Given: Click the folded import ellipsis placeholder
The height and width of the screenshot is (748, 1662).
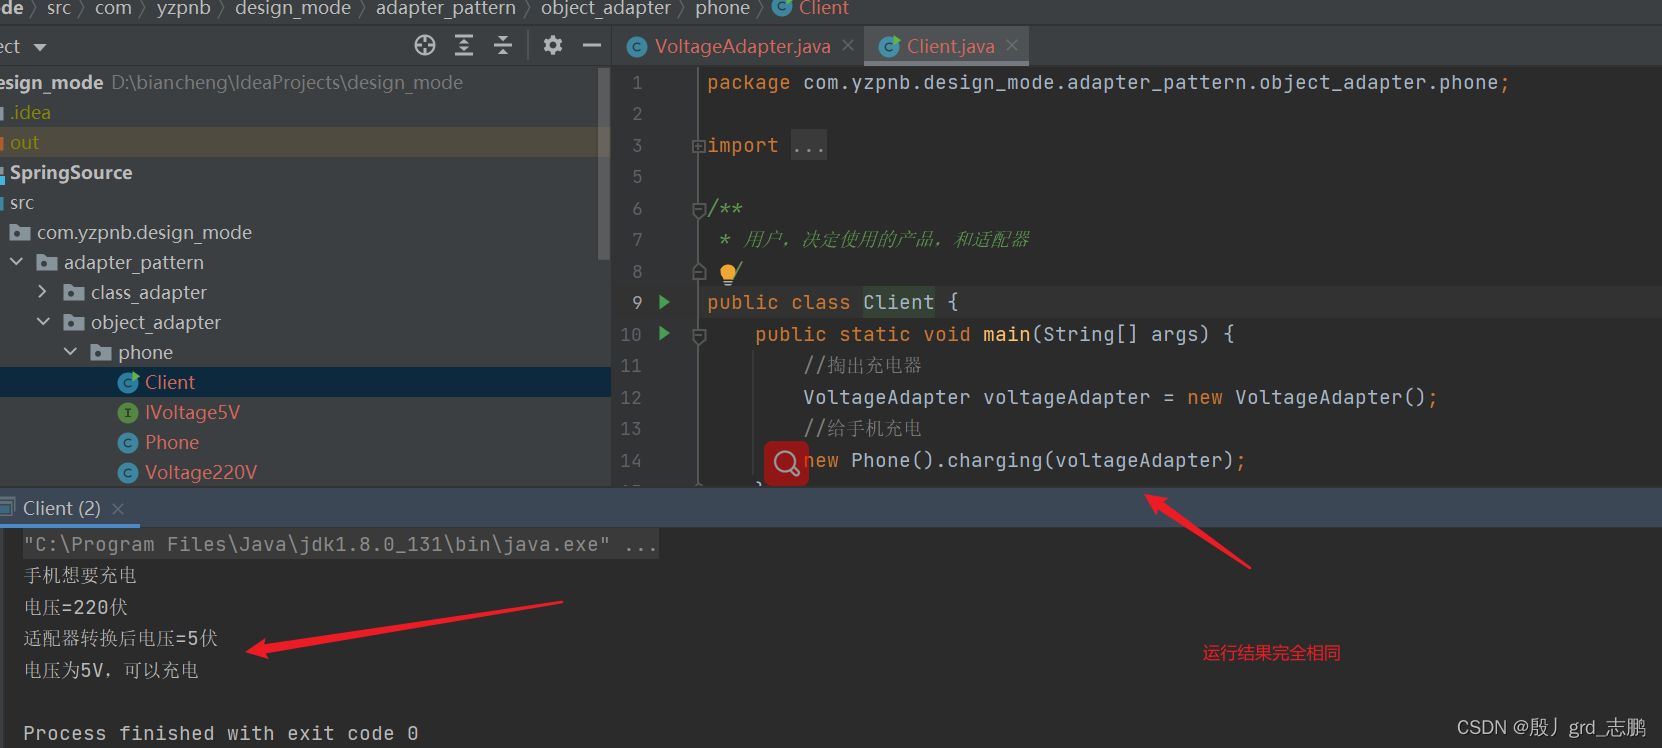Looking at the screenshot, I should point(808,146).
